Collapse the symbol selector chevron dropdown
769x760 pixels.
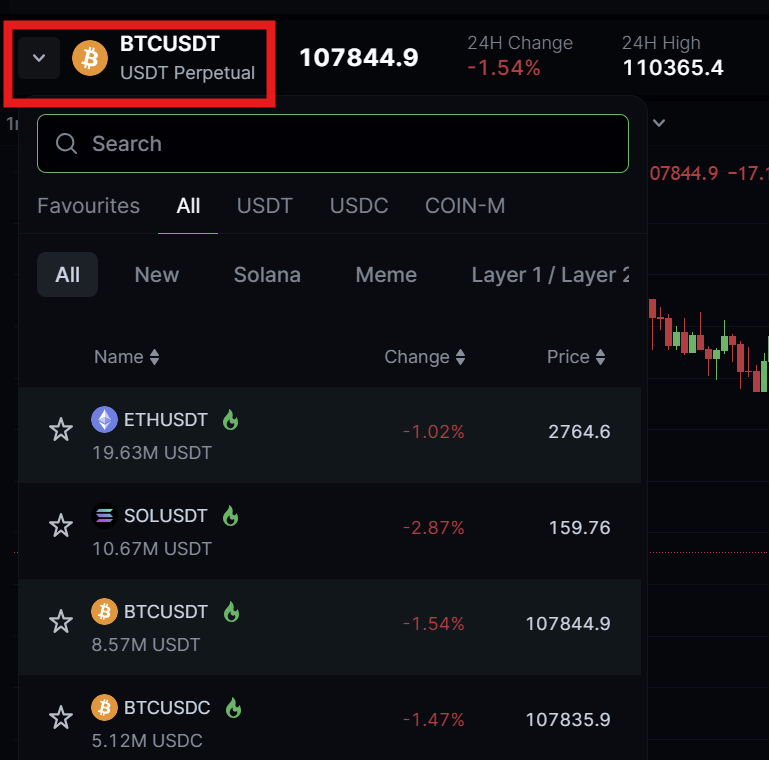(x=39, y=58)
